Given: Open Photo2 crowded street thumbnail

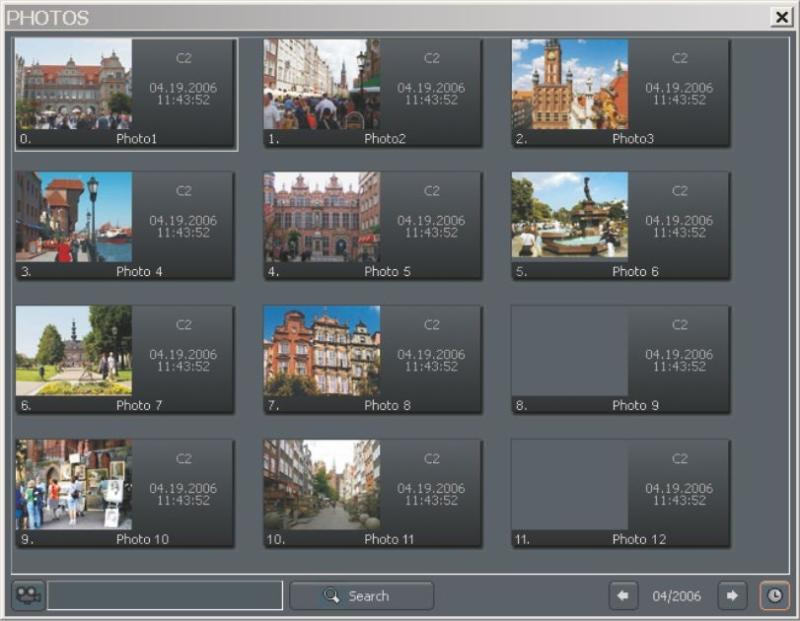Looking at the screenshot, I should [322, 85].
